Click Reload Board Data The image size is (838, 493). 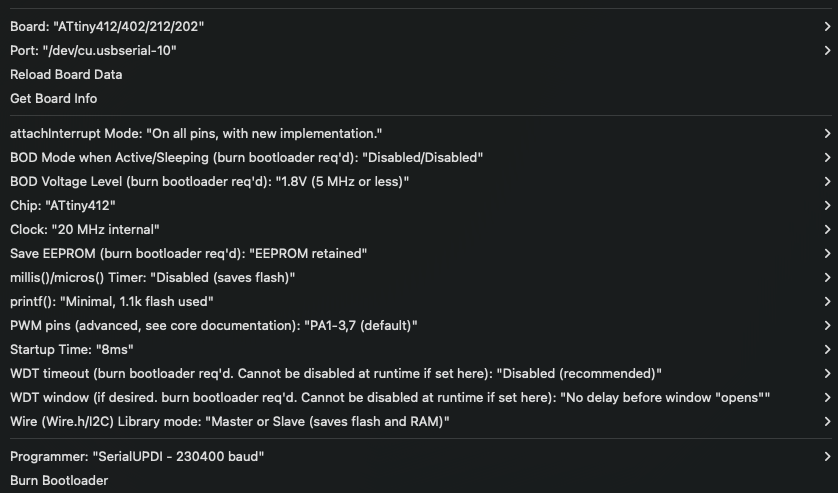click(66, 74)
